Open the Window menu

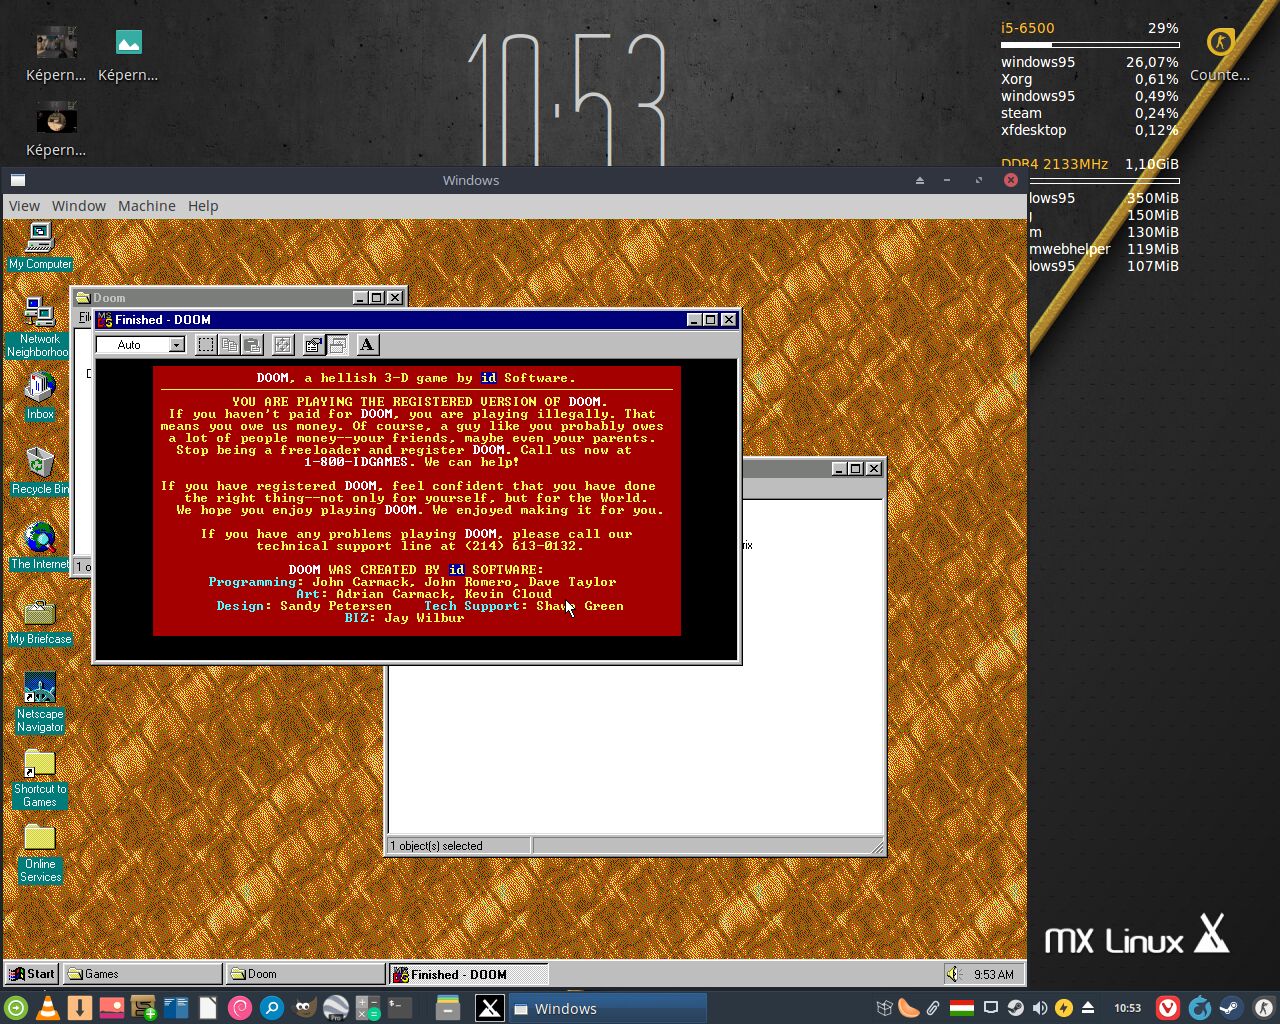click(79, 206)
